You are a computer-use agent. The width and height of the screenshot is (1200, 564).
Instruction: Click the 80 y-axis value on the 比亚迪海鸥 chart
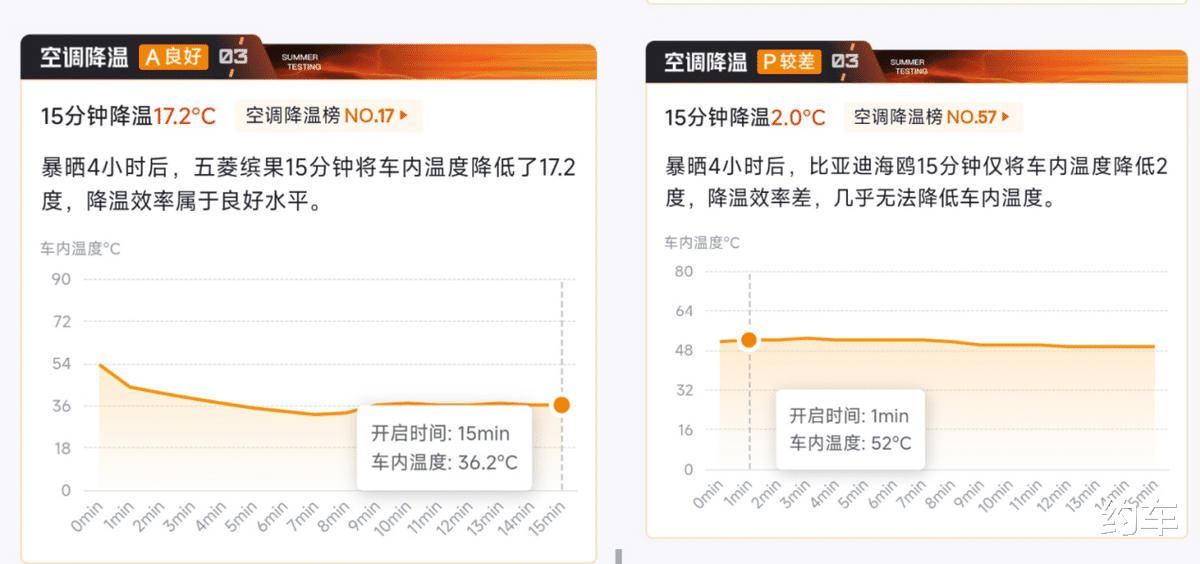coord(684,271)
